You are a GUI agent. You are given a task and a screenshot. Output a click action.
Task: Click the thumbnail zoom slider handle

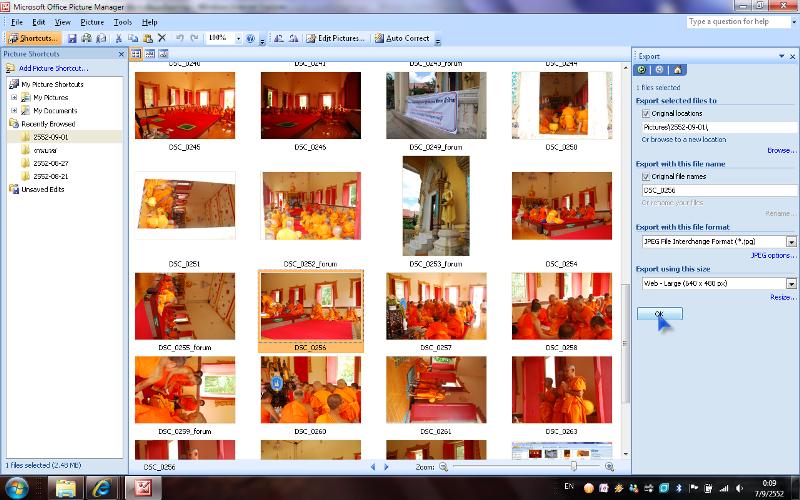[573, 466]
